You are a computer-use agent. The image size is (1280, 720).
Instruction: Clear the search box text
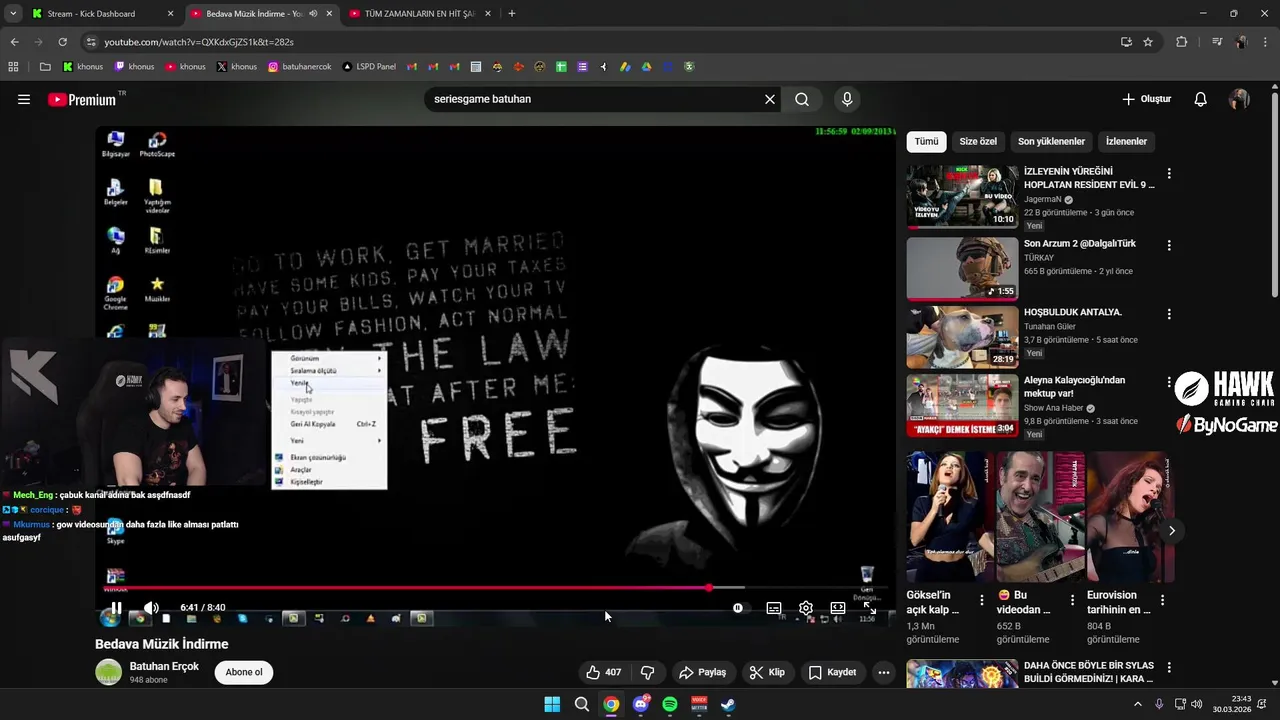(770, 99)
